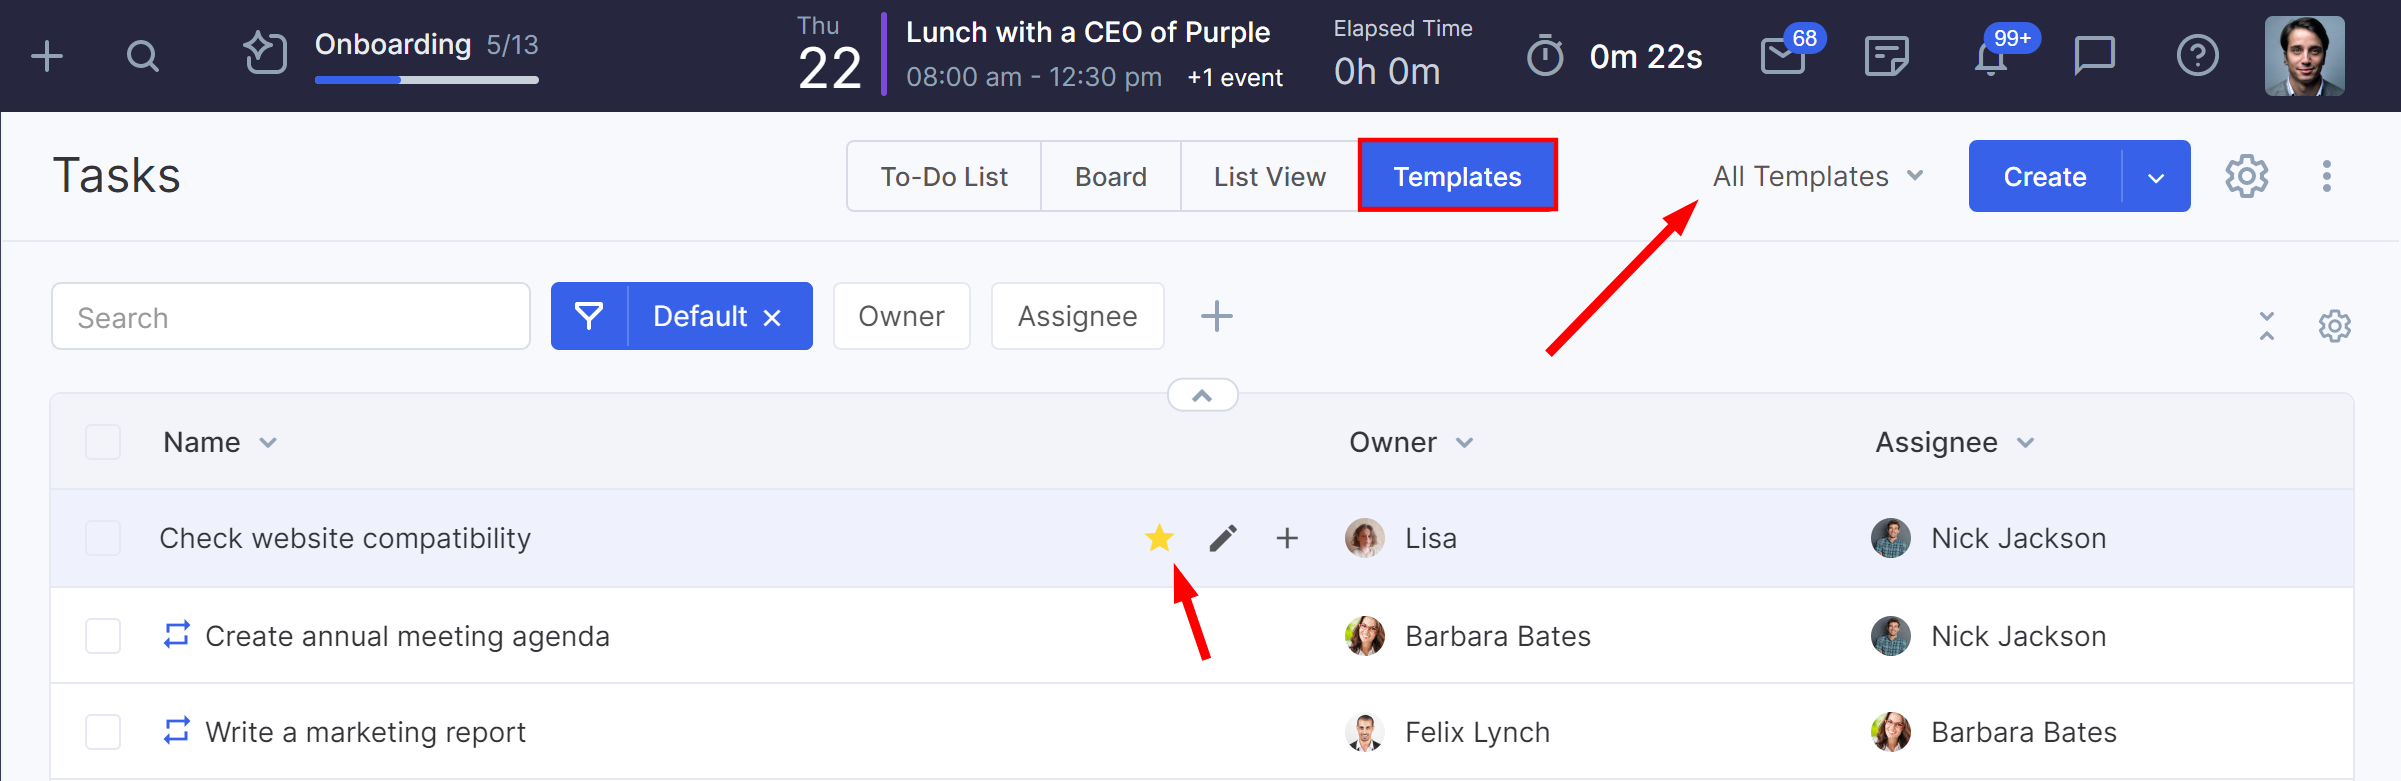Viewport: 2401px width, 781px height.
Task: Open the Create button dropdown arrow
Action: [2156, 177]
